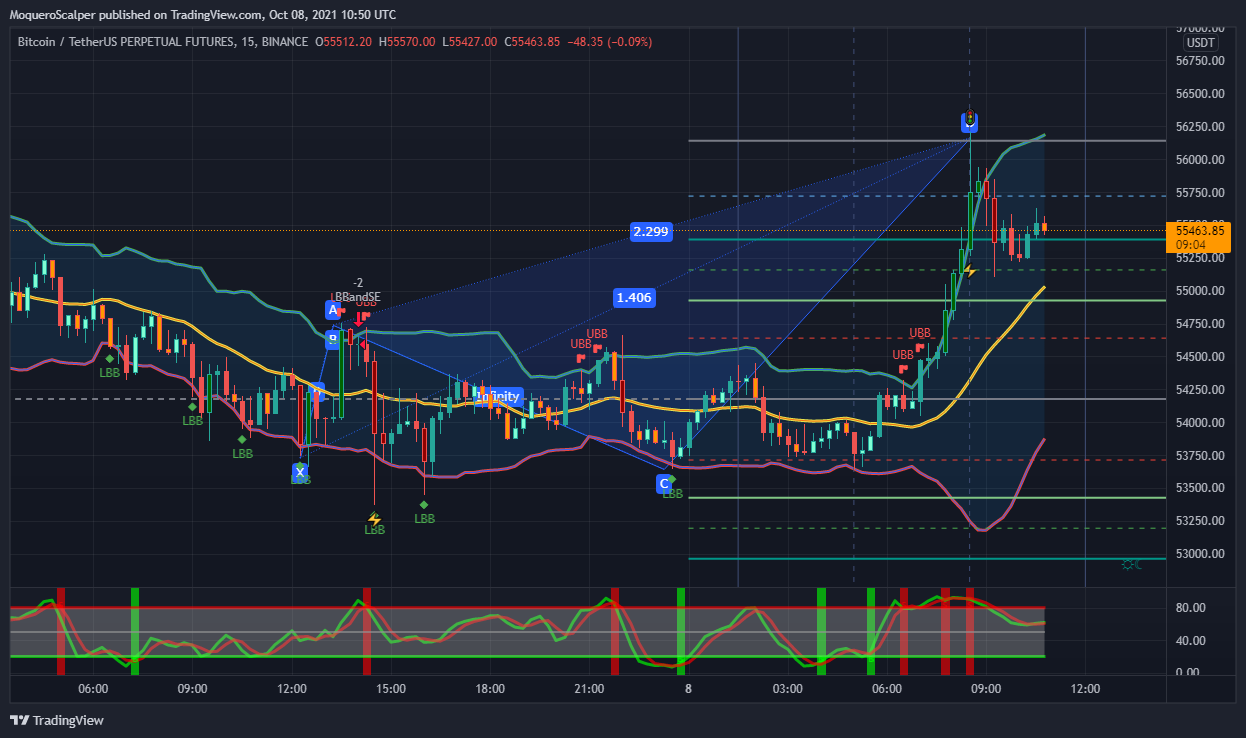Click the lightning bolt icon beside the tall green candle
The height and width of the screenshot is (738, 1246).
(x=969, y=270)
